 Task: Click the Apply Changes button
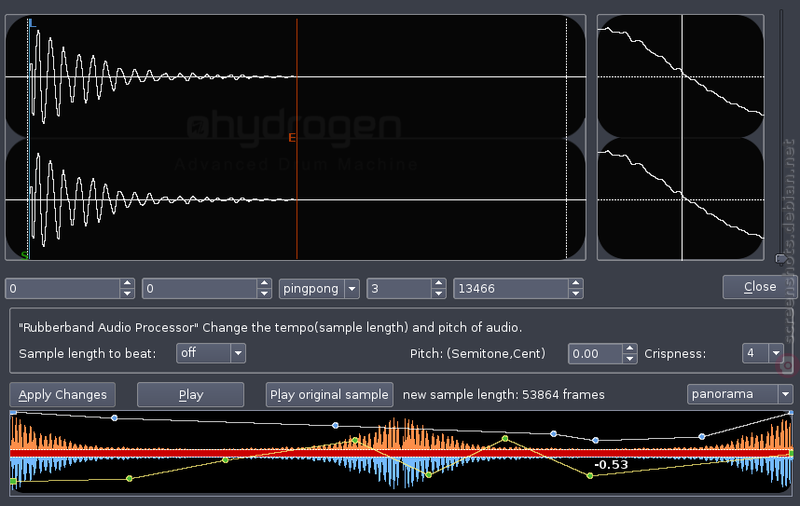[x=62, y=395]
